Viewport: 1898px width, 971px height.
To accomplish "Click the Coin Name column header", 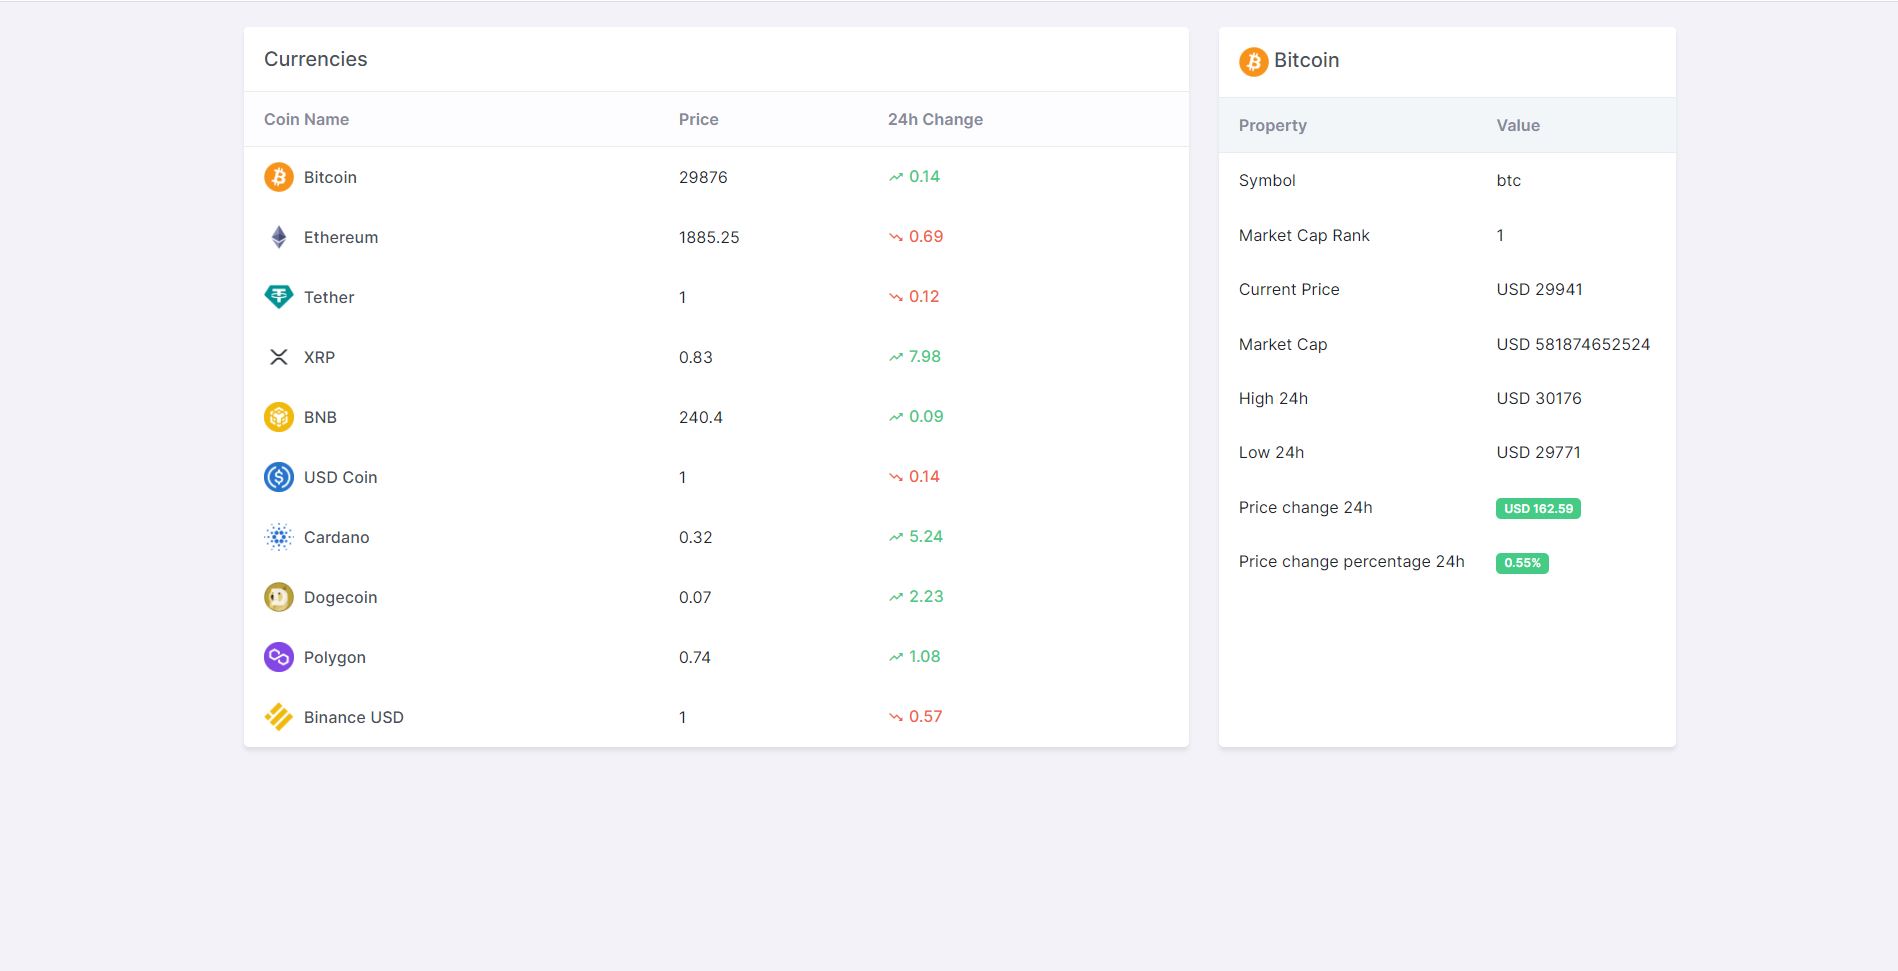I will click(x=305, y=119).
